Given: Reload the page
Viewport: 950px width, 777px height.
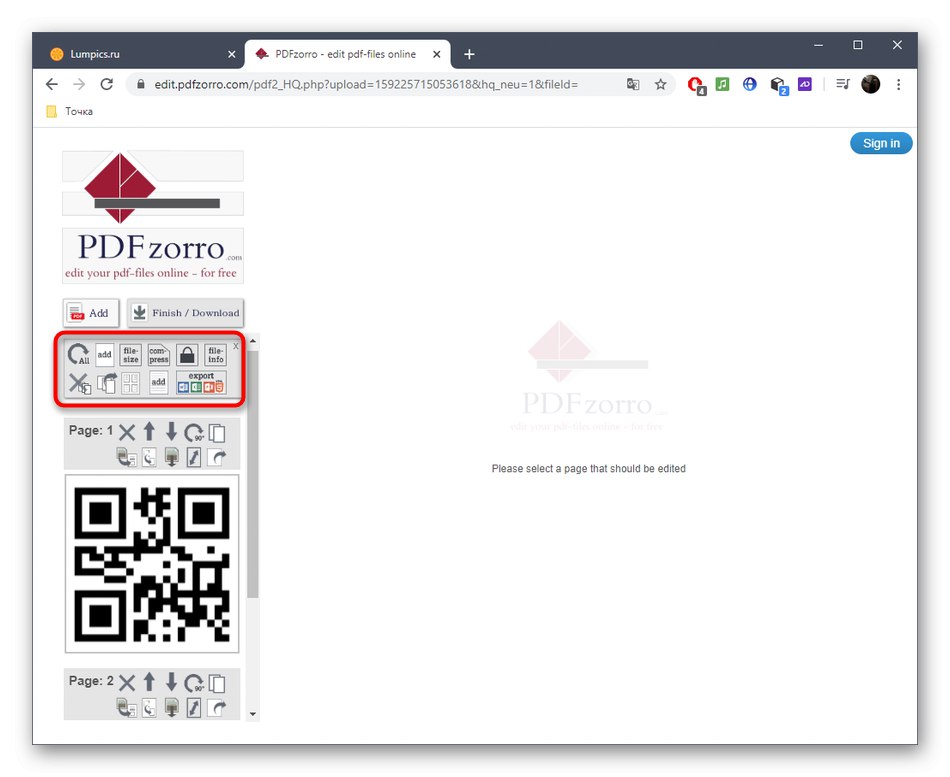Looking at the screenshot, I should pos(107,84).
